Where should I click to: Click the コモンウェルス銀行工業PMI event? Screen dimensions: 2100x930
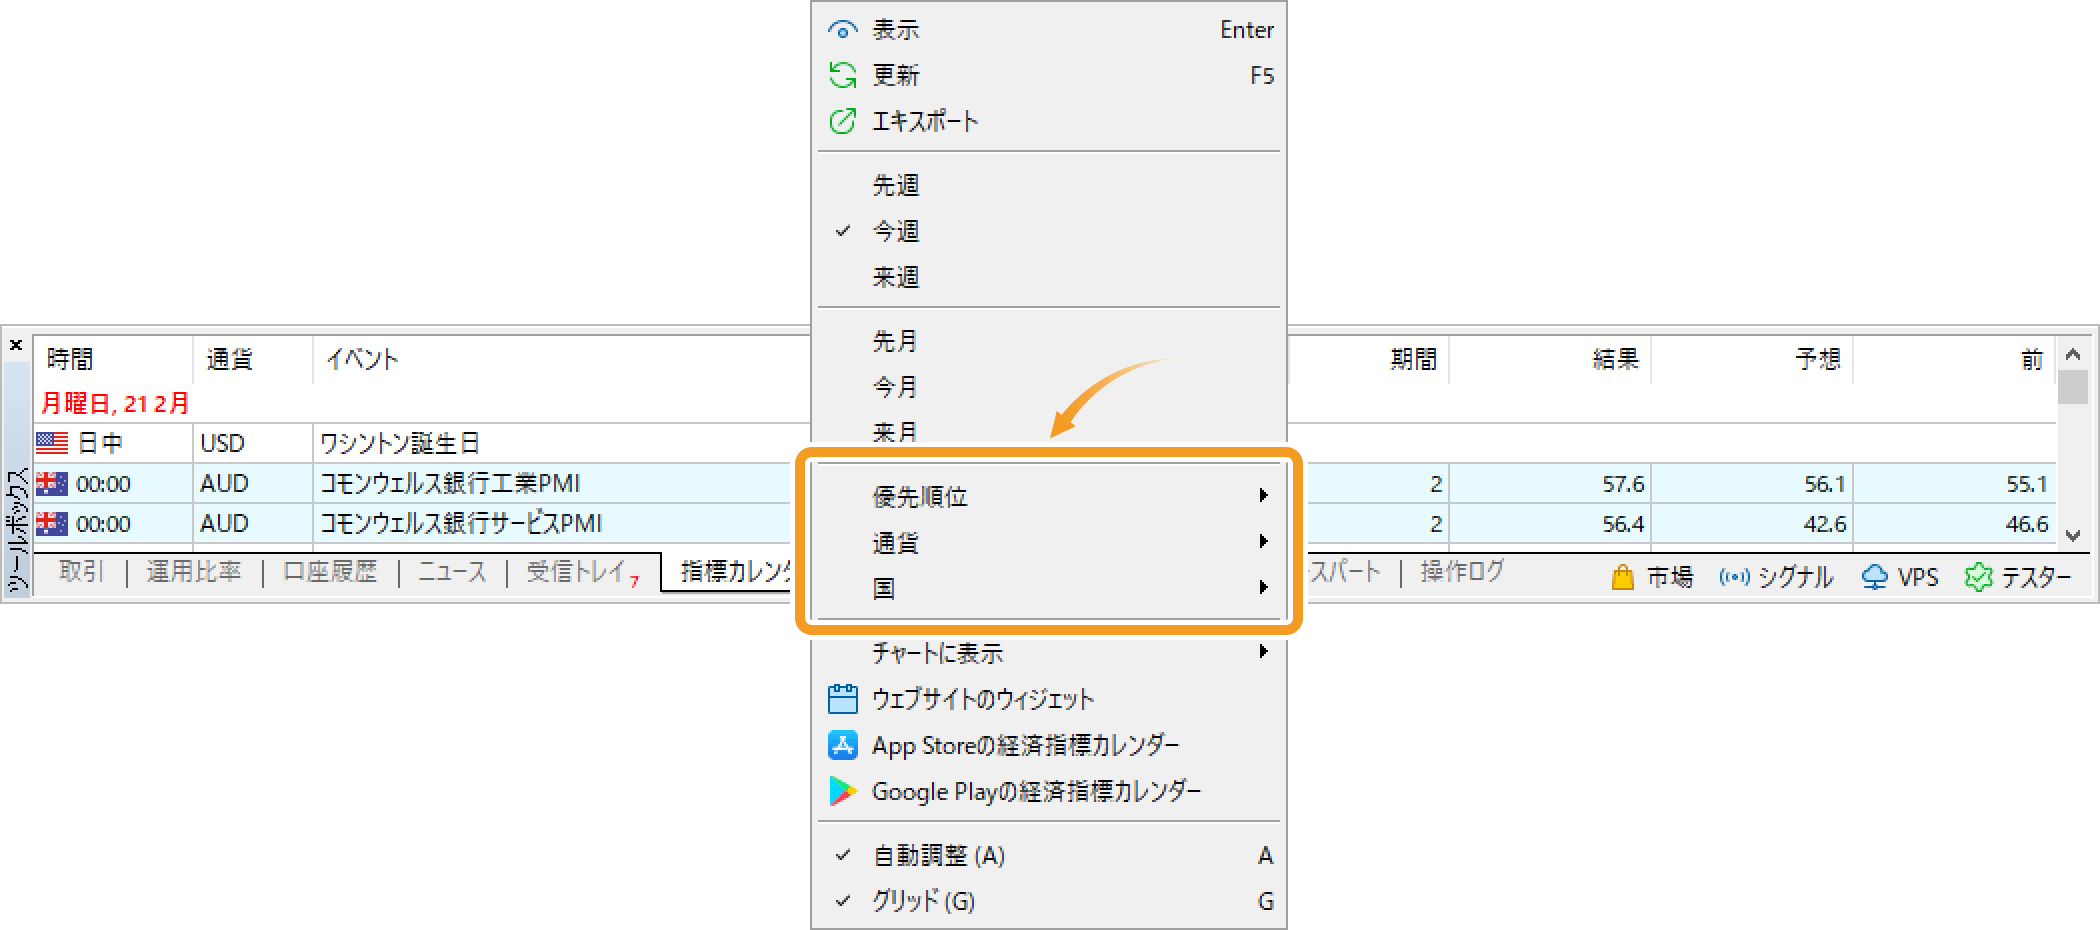450,484
